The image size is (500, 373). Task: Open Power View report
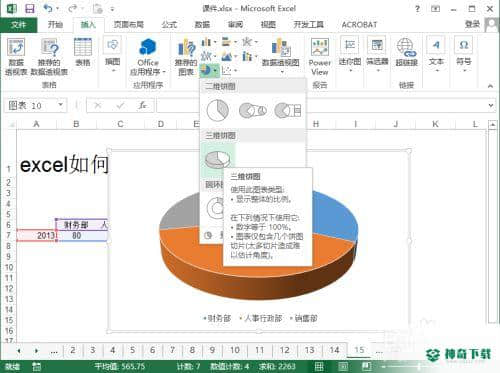coord(320,56)
